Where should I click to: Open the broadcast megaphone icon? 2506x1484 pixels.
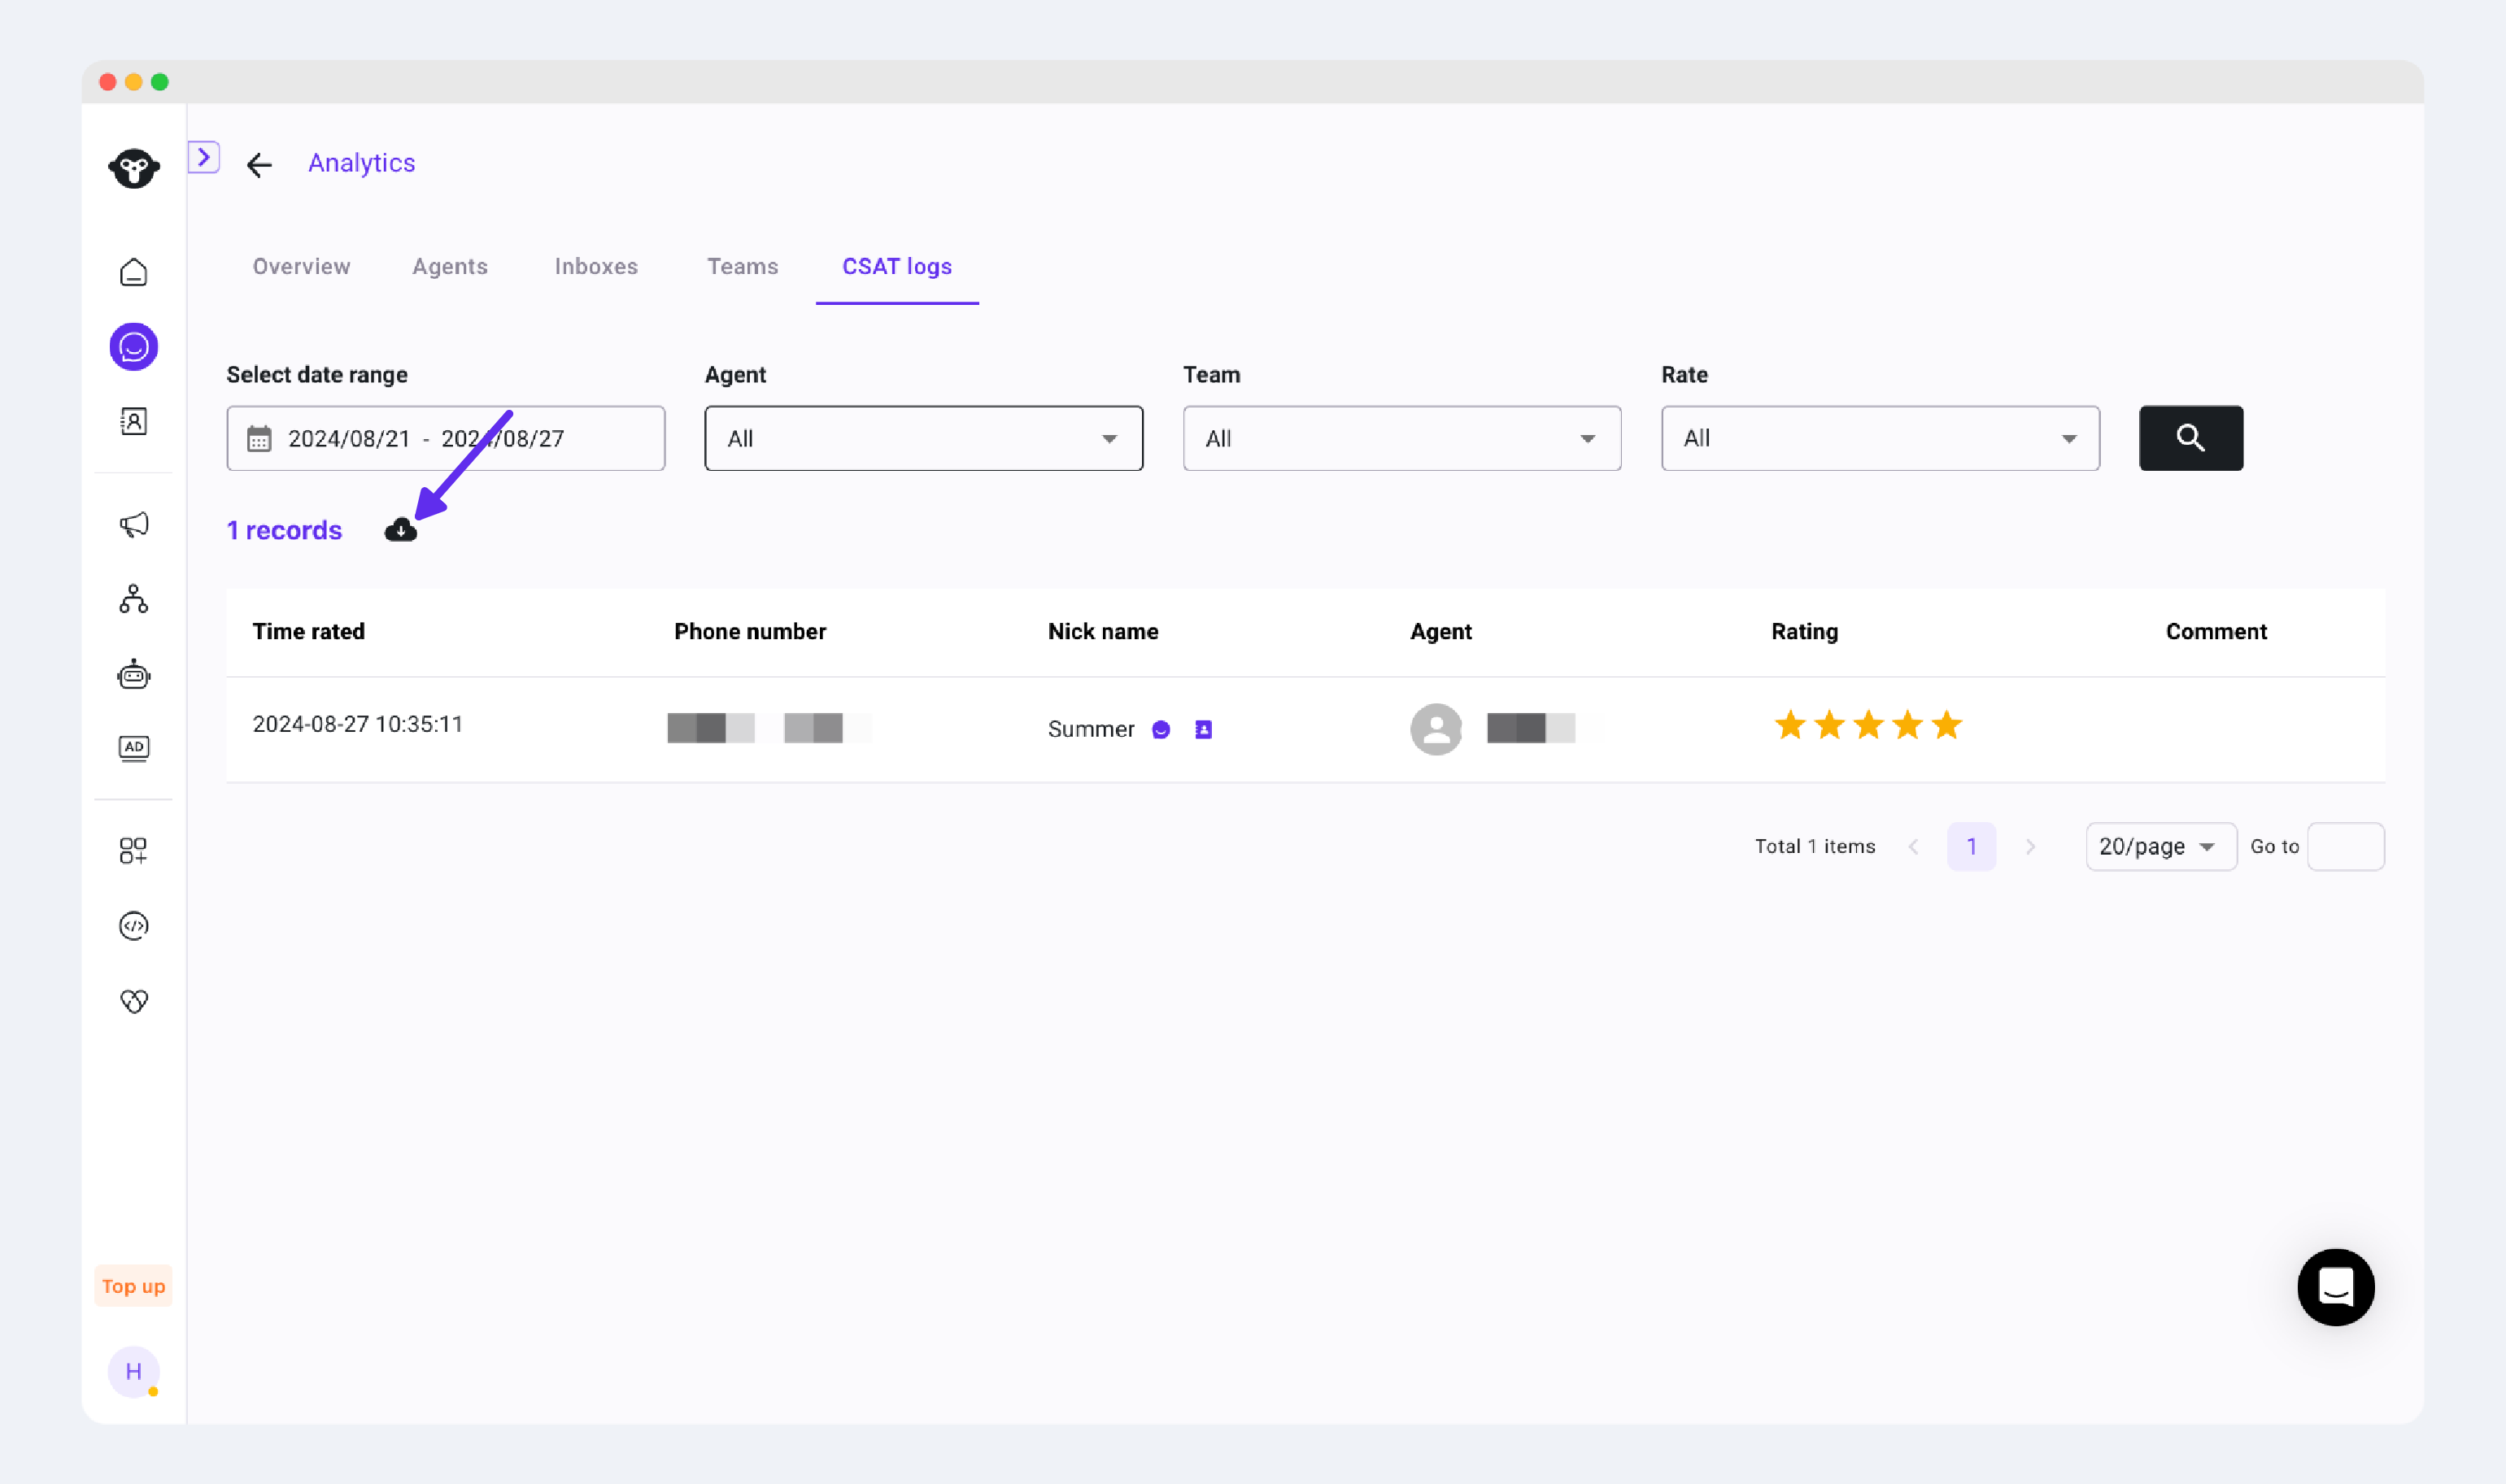[x=133, y=524]
